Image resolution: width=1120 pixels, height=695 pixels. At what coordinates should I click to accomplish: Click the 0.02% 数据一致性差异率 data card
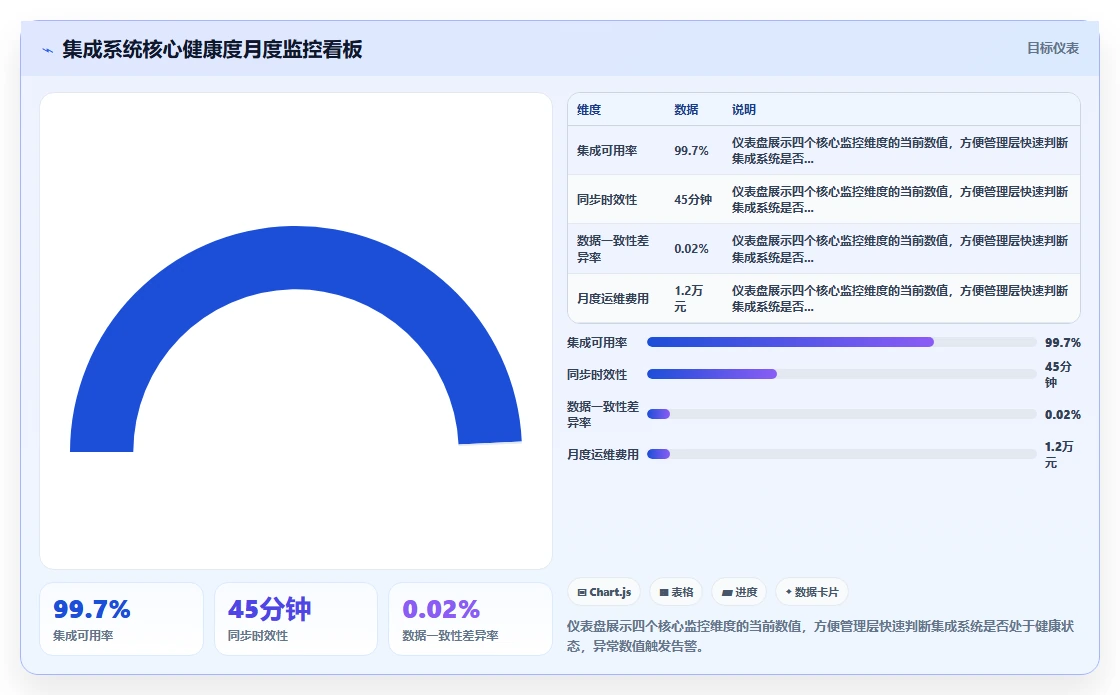click(x=470, y=619)
